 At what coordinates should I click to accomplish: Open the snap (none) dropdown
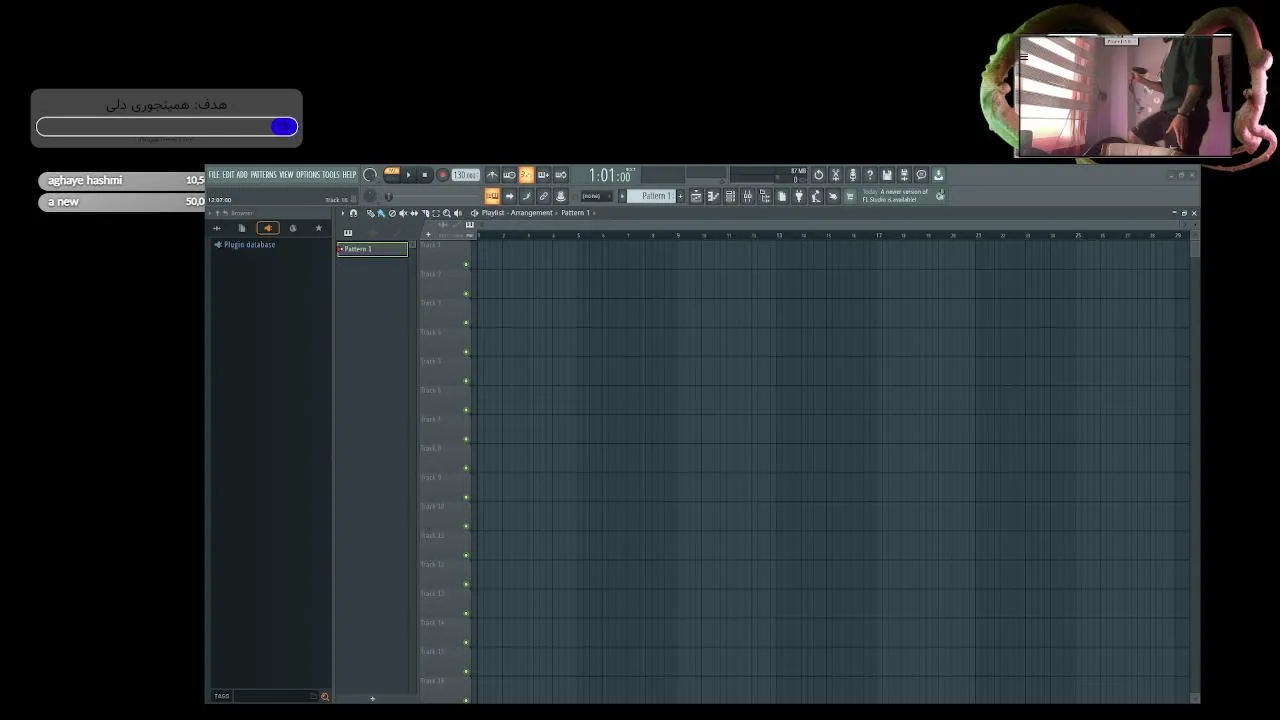click(596, 196)
